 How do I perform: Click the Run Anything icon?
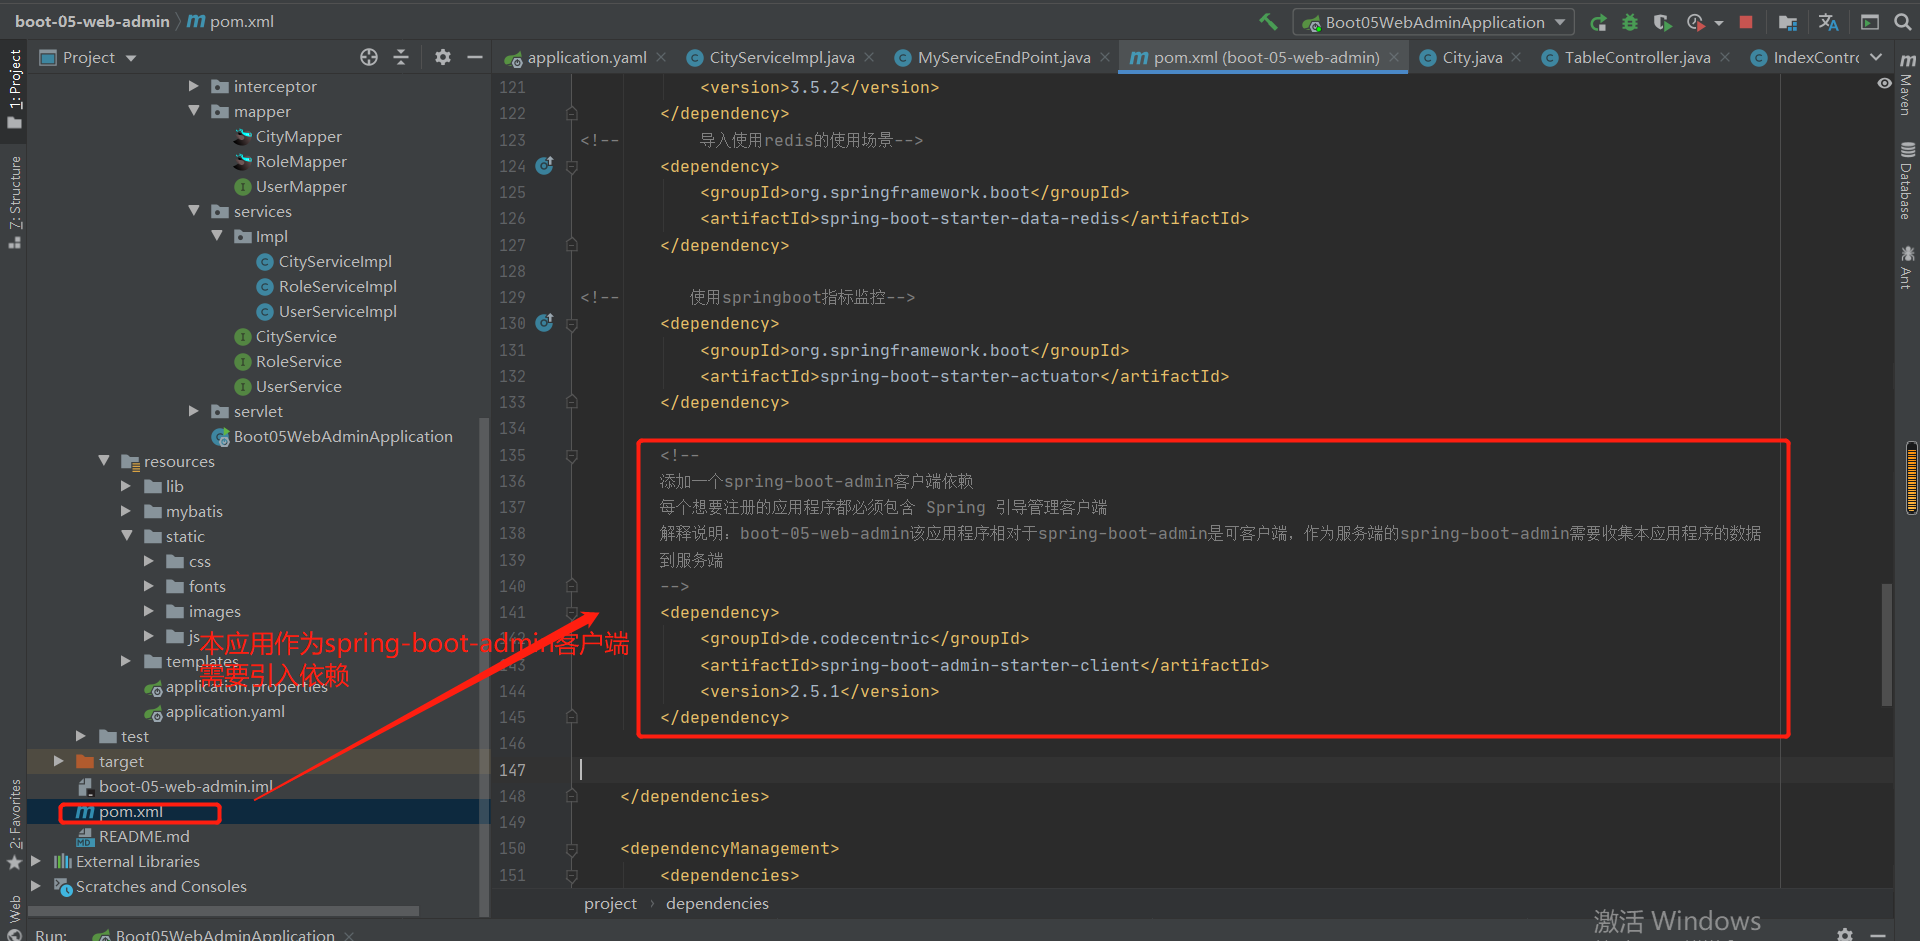pyautogui.click(x=1869, y=22)
